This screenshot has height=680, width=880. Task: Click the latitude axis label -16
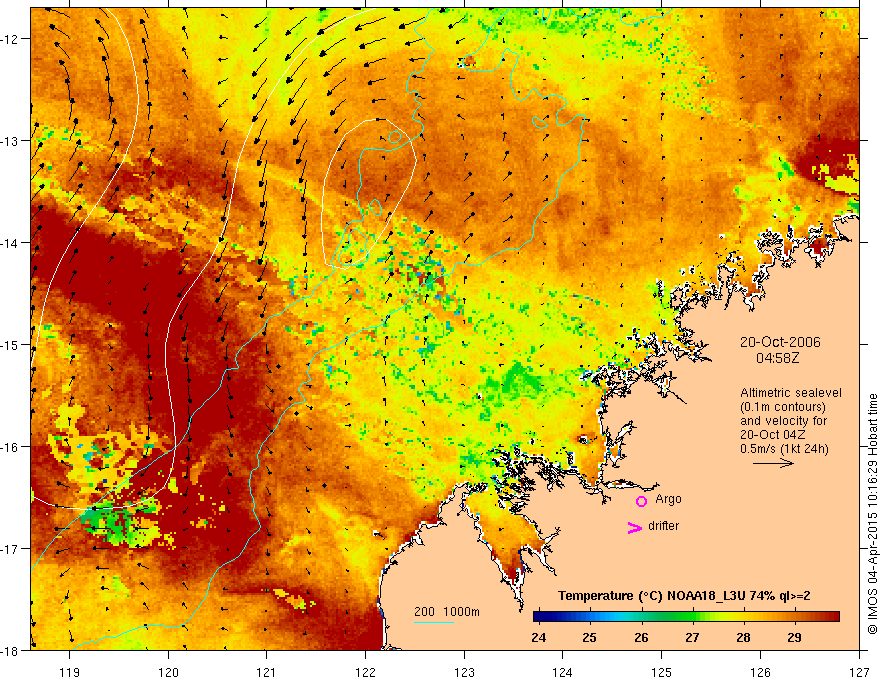tap(10, 447)
